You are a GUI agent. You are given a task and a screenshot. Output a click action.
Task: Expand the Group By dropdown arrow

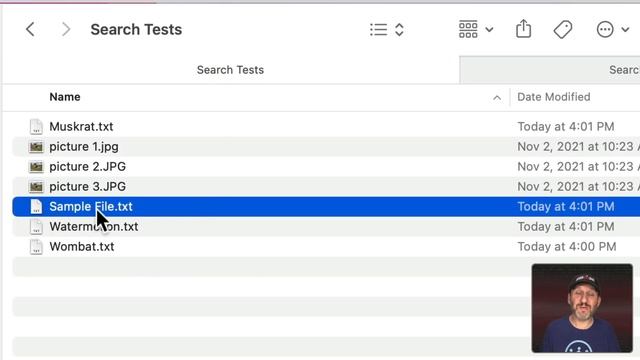489,29
